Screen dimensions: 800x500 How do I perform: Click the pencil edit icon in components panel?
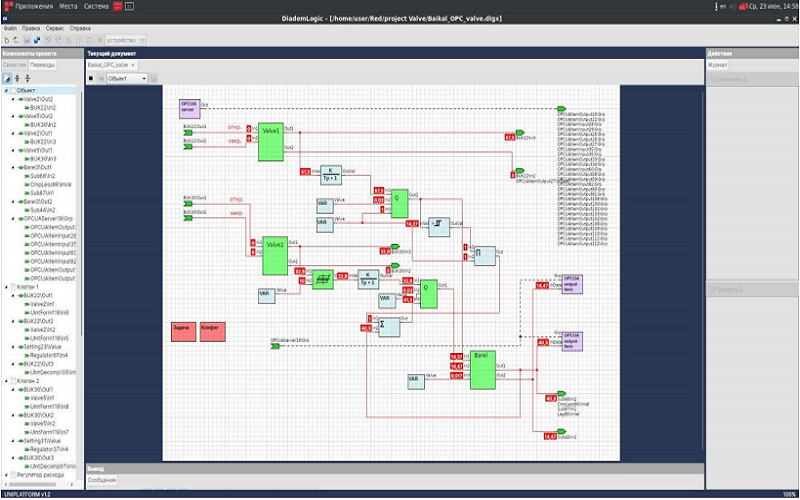coord(7,77)
